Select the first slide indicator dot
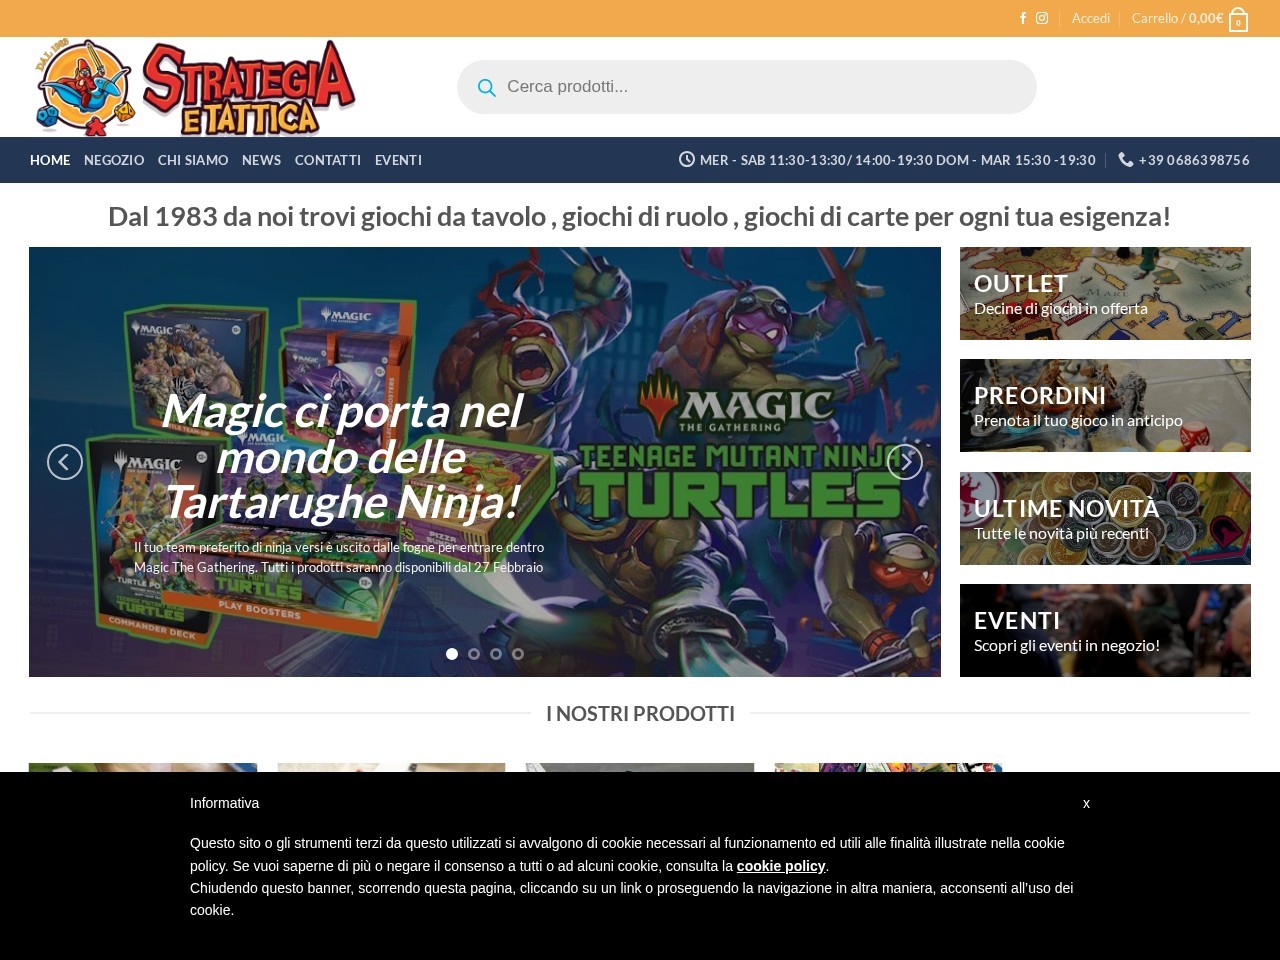Image resolution: width=1280 pixels, height=960 pixels. pos(451,653)
